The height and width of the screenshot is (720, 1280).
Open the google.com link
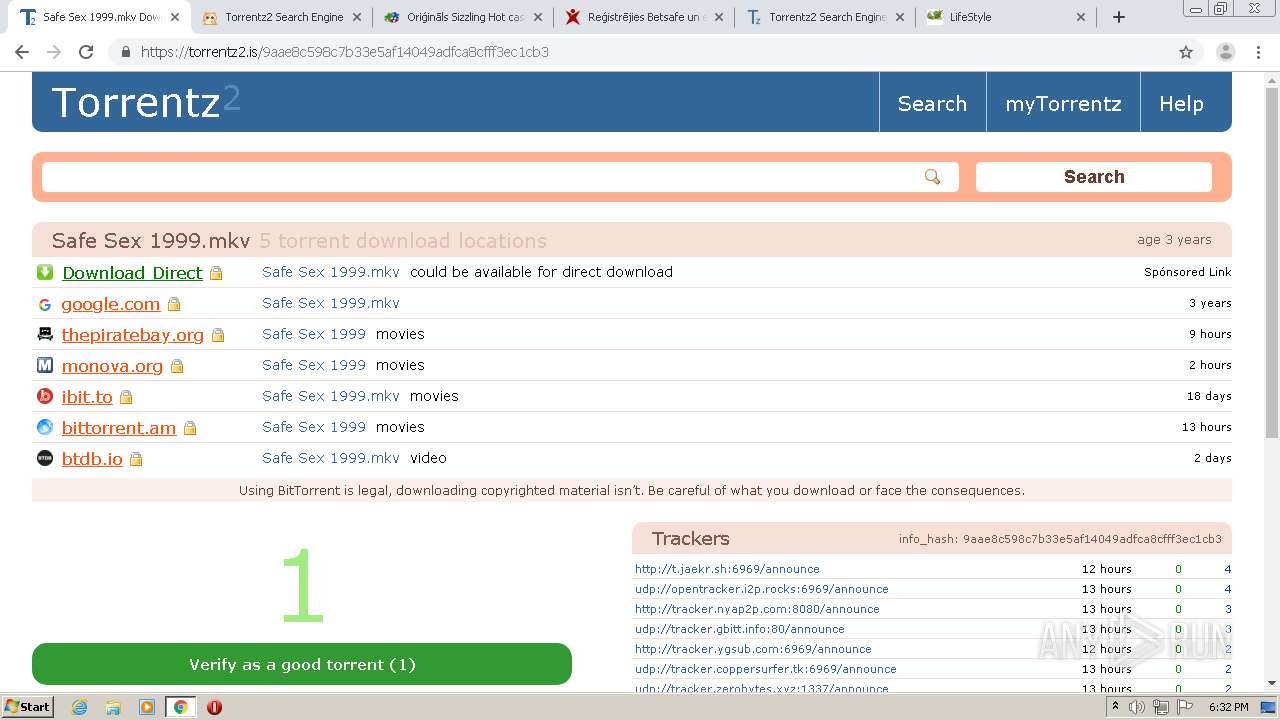point(110,304)
